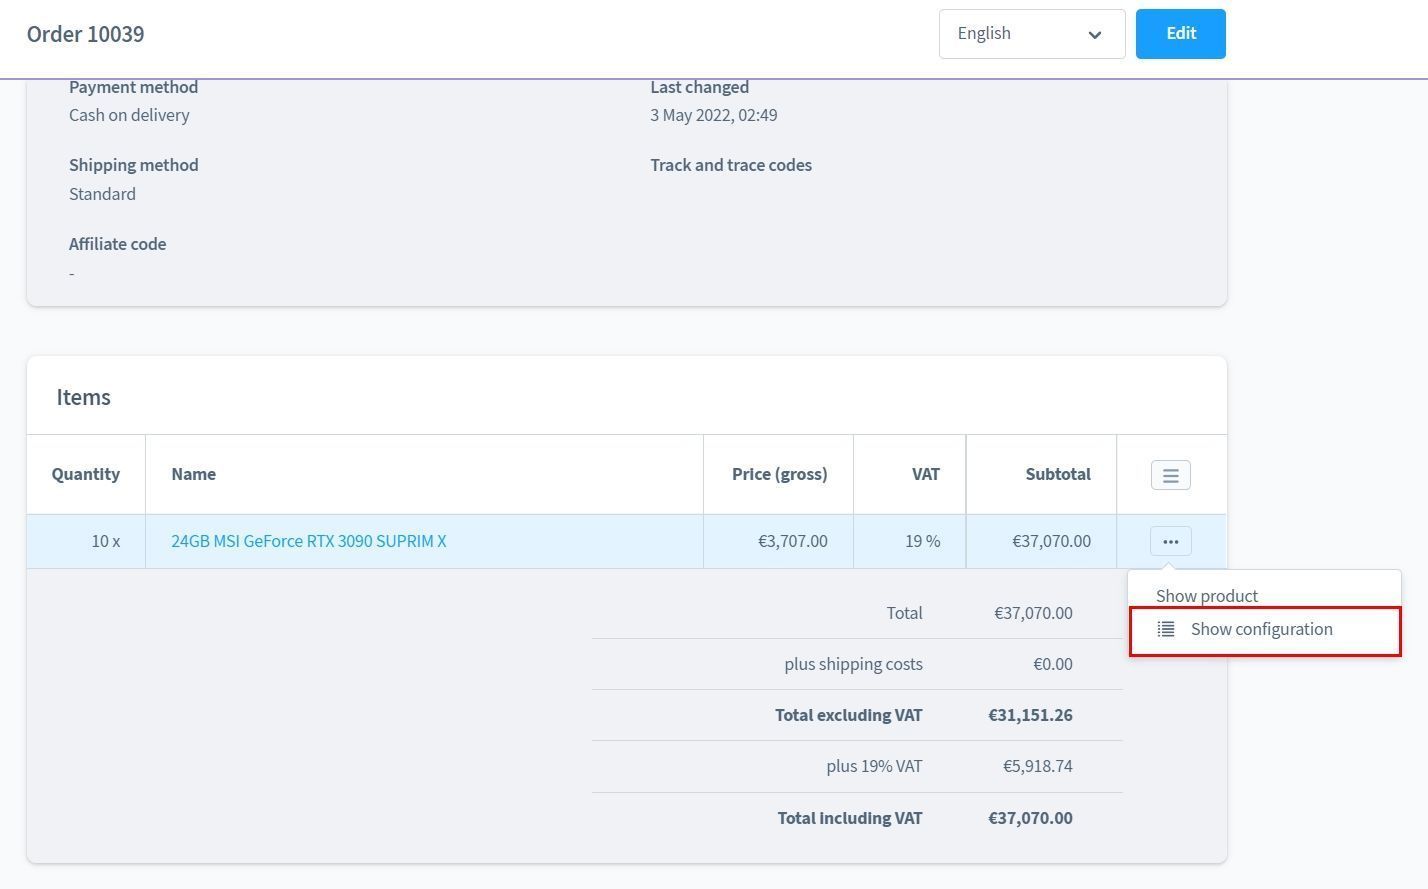Select Show product from the context menu
The height and width of the screenshot is (889, 1428).
[x=1207, y=595]
